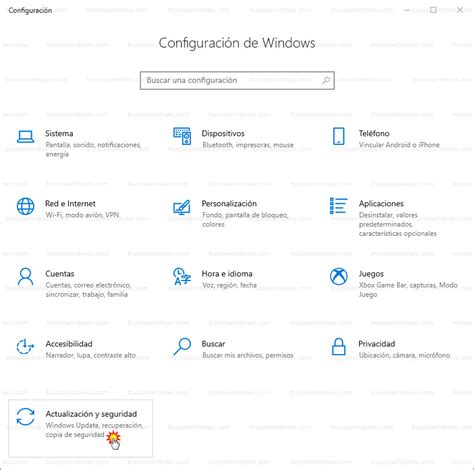Viewport: 474px width, 470px height.
Task: Click 'Buscar mis archivos, permisos' description
Action: click(x=248, y=355)
